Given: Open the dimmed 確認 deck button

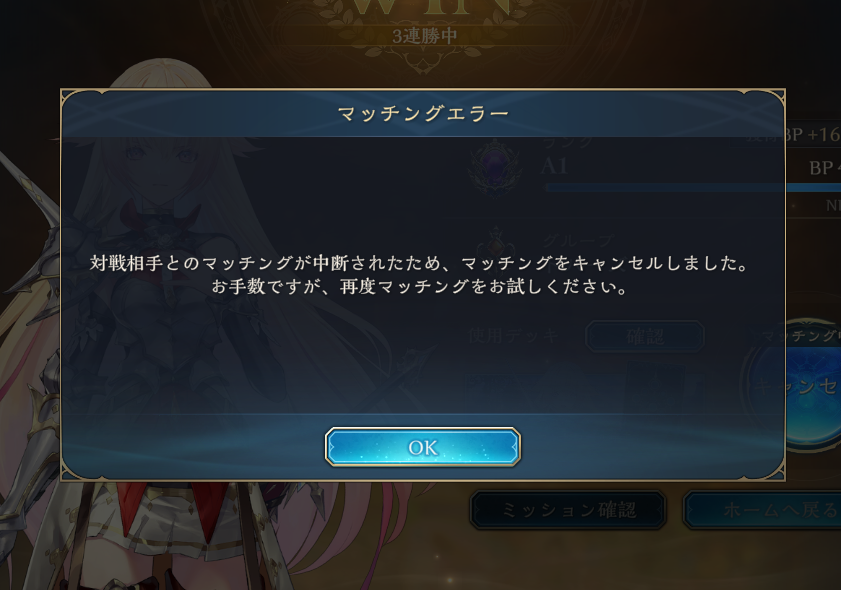Looking at the screenshot, I should click(645, 336).
